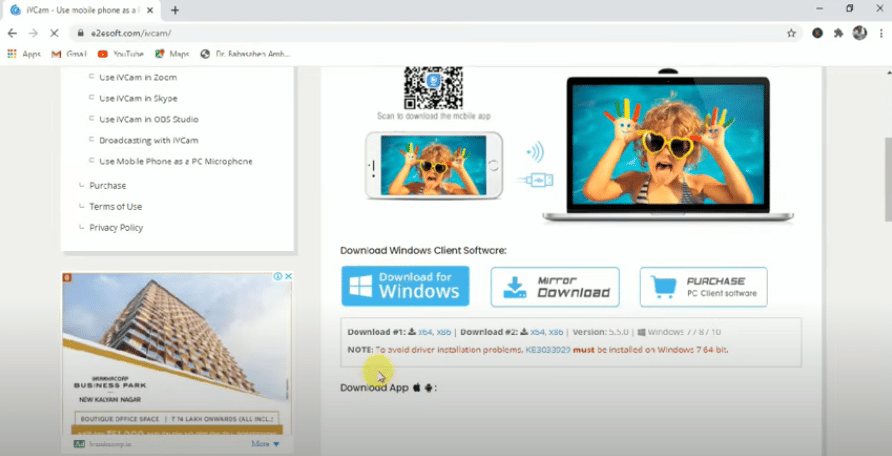
Task: Click the Scan to download the mobile app text
Action: (433, 116)
